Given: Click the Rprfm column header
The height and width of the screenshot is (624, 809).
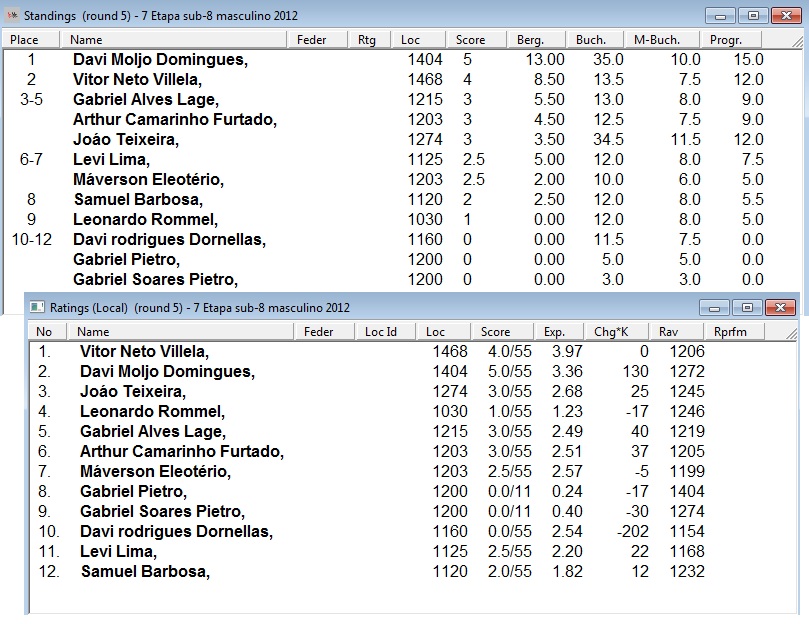Looking at the screenshot, I should [x=734, y=332].
